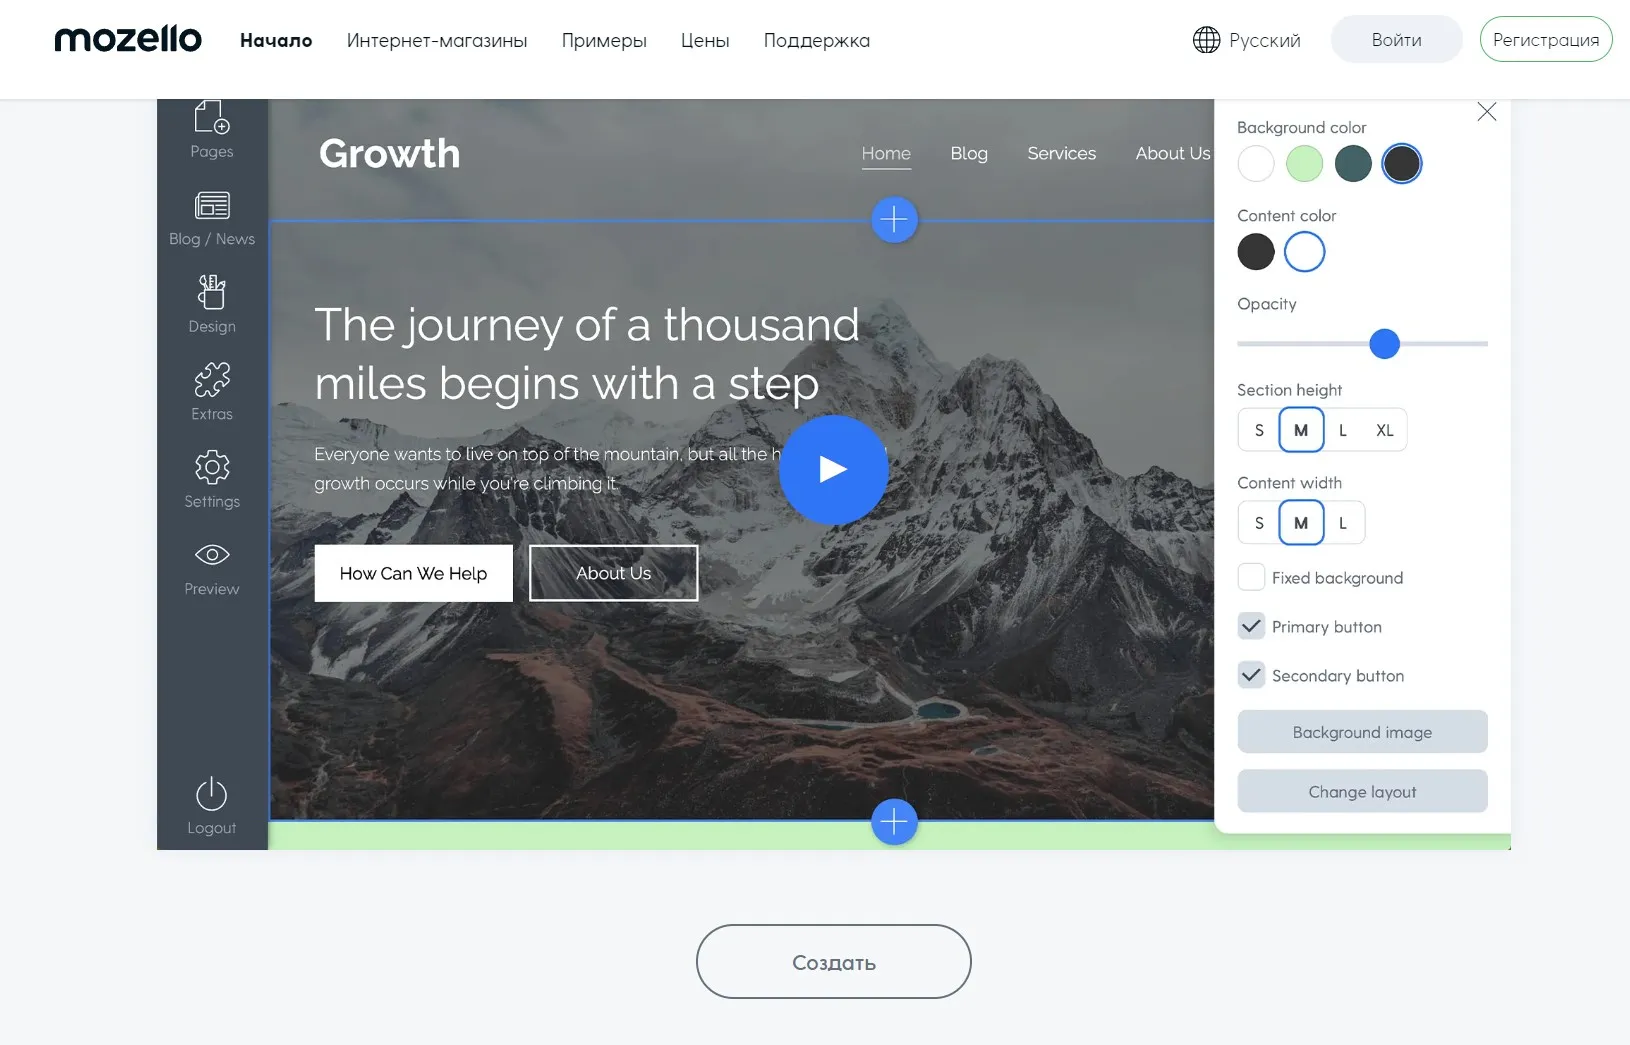Click the Opacity slider handle

[x=1384, y=344]
